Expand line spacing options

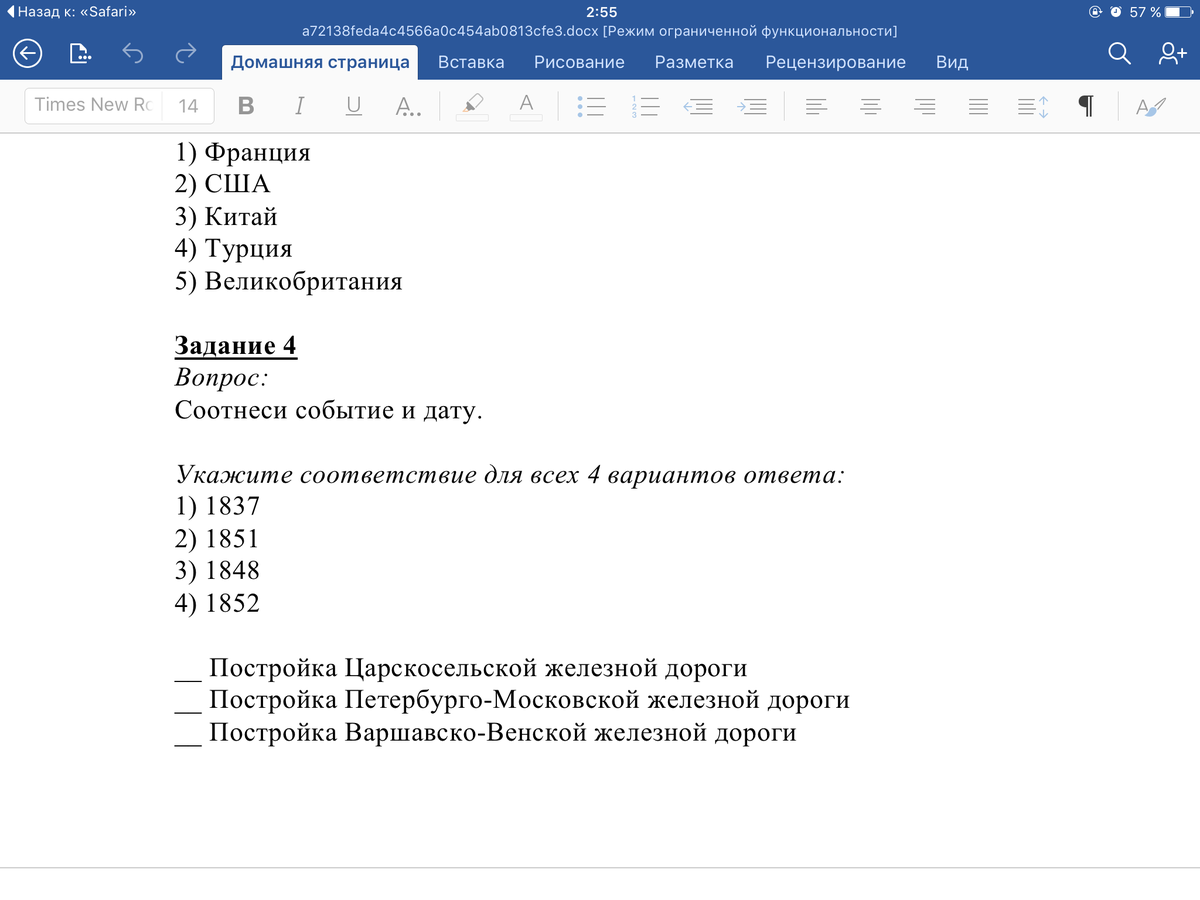(1032, 106)
